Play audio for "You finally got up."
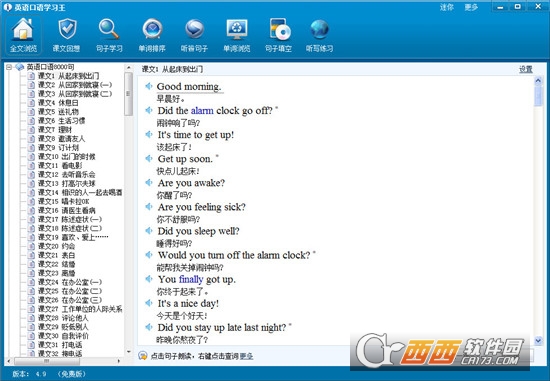 (x=149, y=279)
